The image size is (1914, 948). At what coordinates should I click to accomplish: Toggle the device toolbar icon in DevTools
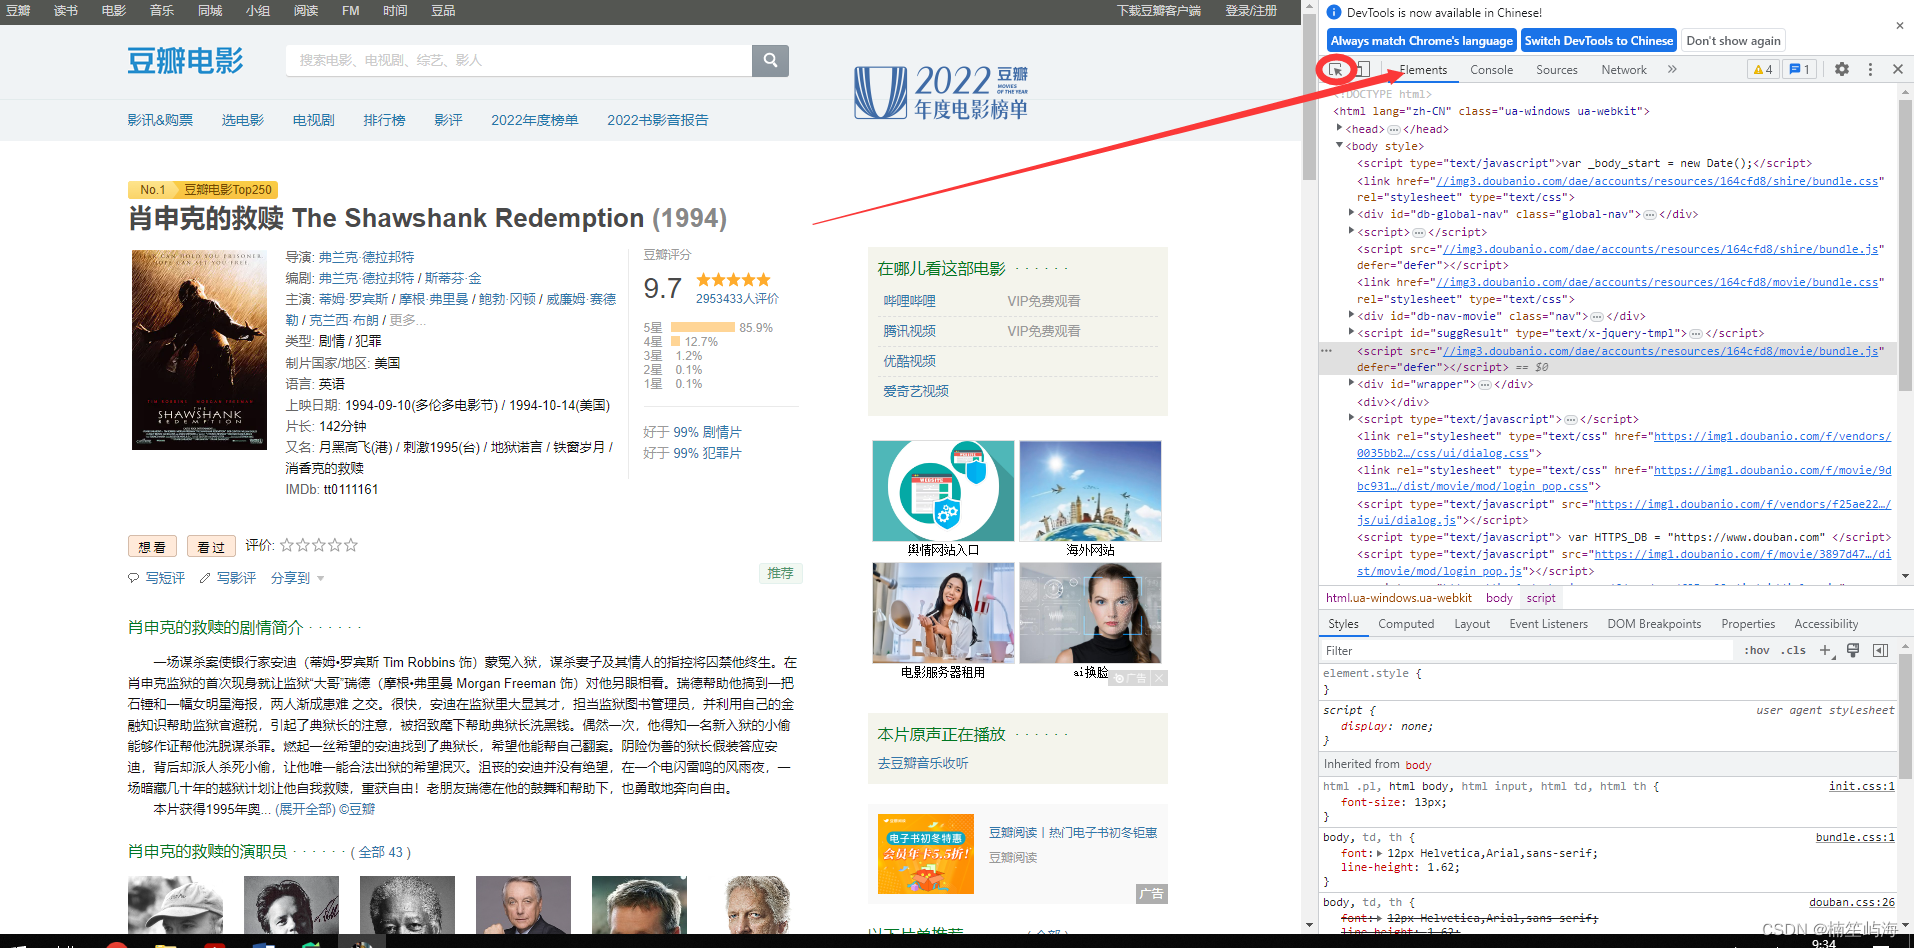pos(1362,69)
